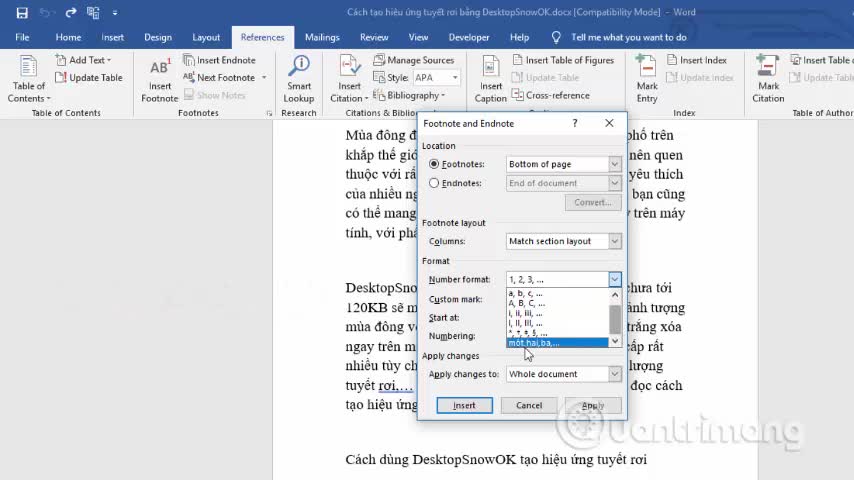Open Smart Lookup research
Image resolution: width=854 pixels, height=480 pixels.
pos(298,79)
